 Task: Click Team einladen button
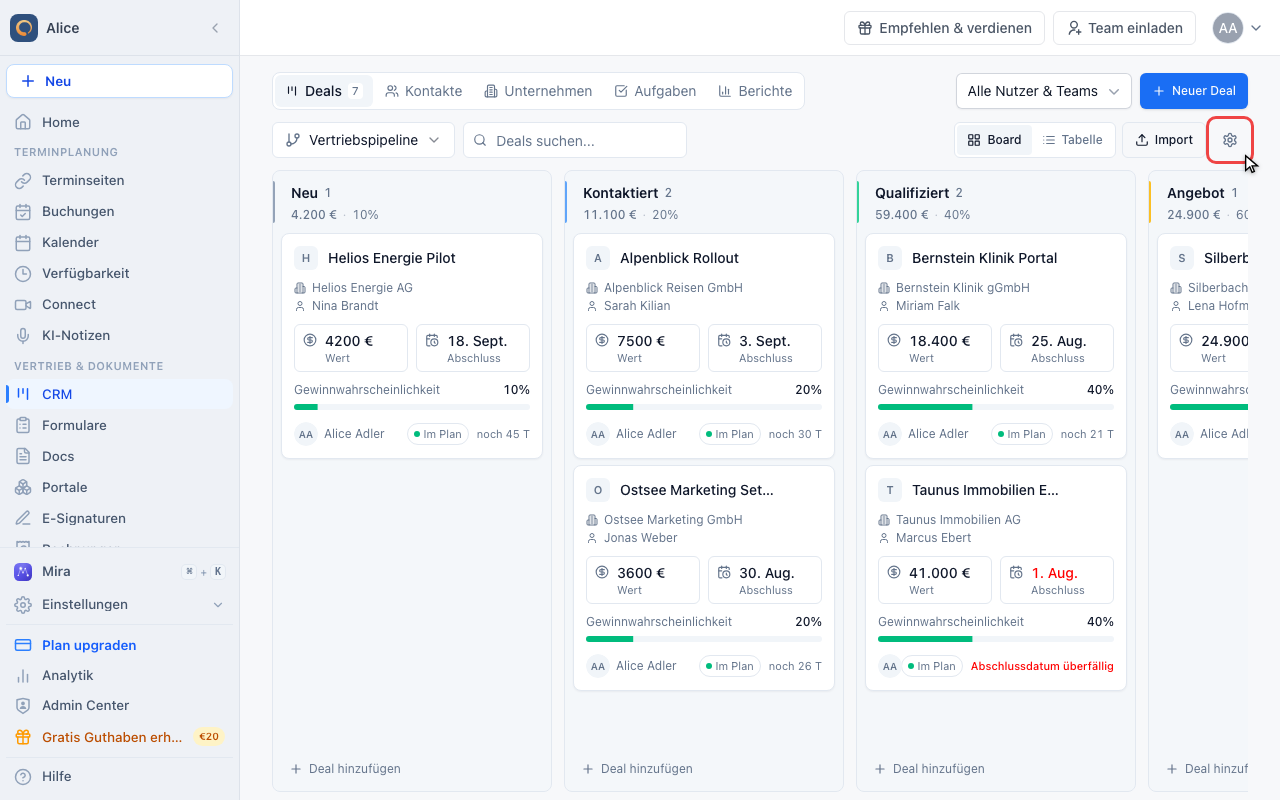pos(1124,28)
